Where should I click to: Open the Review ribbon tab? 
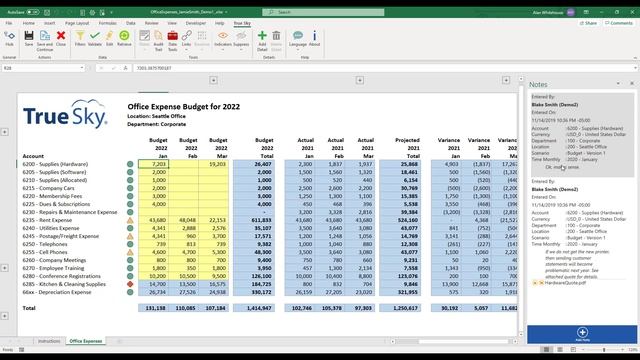click(151, 23)
